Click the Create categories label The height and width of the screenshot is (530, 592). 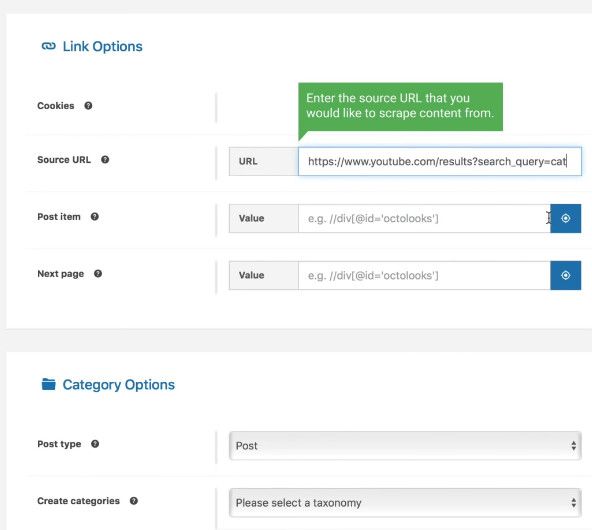click(78, 501)
